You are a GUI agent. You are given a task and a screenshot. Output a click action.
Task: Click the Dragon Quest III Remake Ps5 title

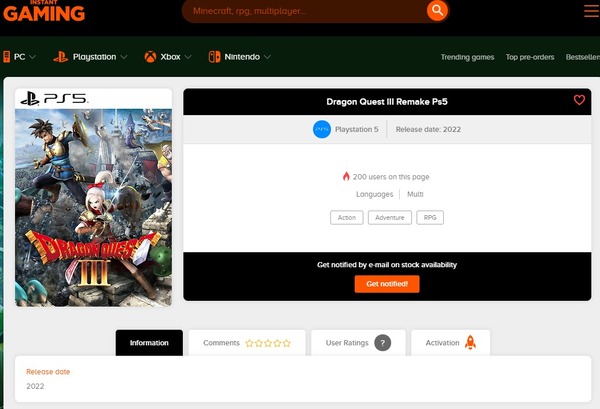(x=387, y=102)
